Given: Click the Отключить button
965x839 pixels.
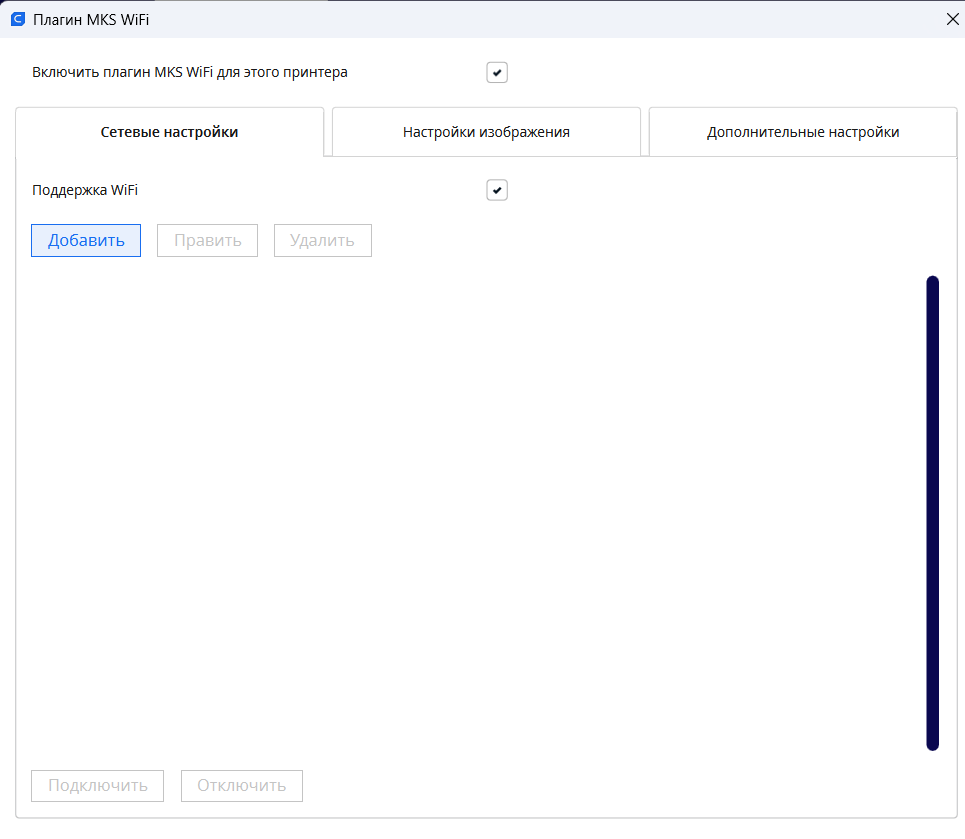Looking at the screenshot, I should pyautogui.click(x=242, y=785).
